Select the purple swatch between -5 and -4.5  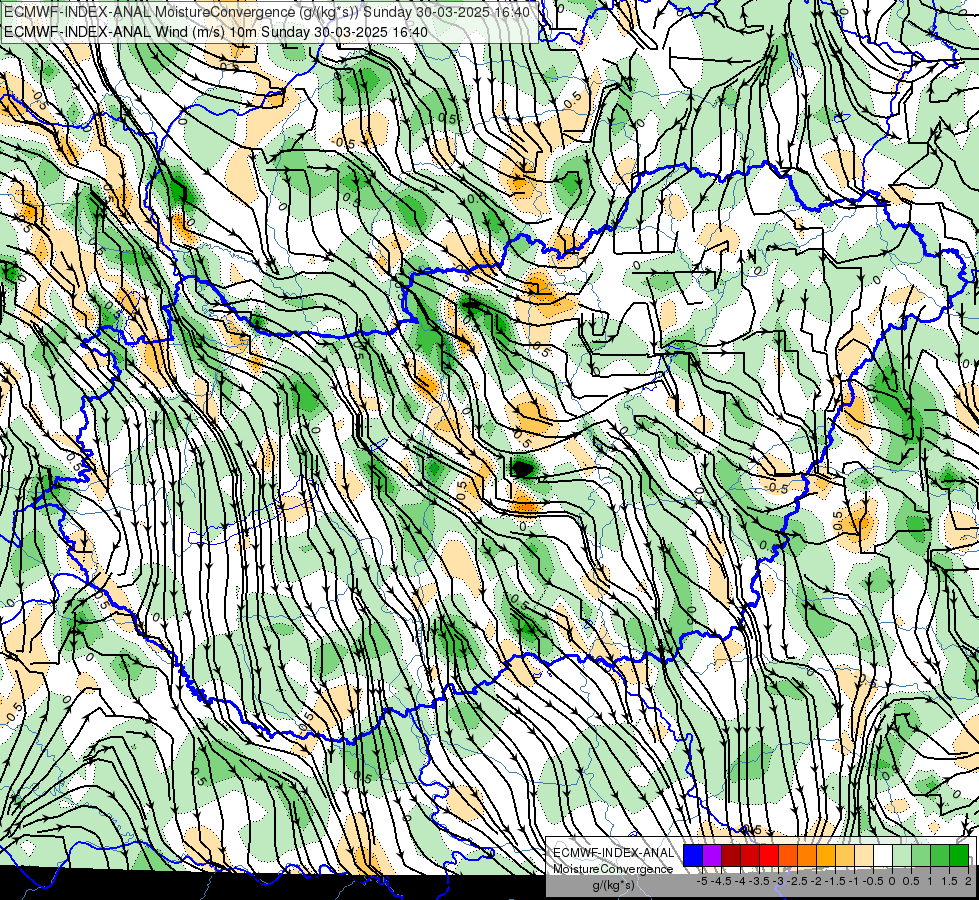click(712, 855)
